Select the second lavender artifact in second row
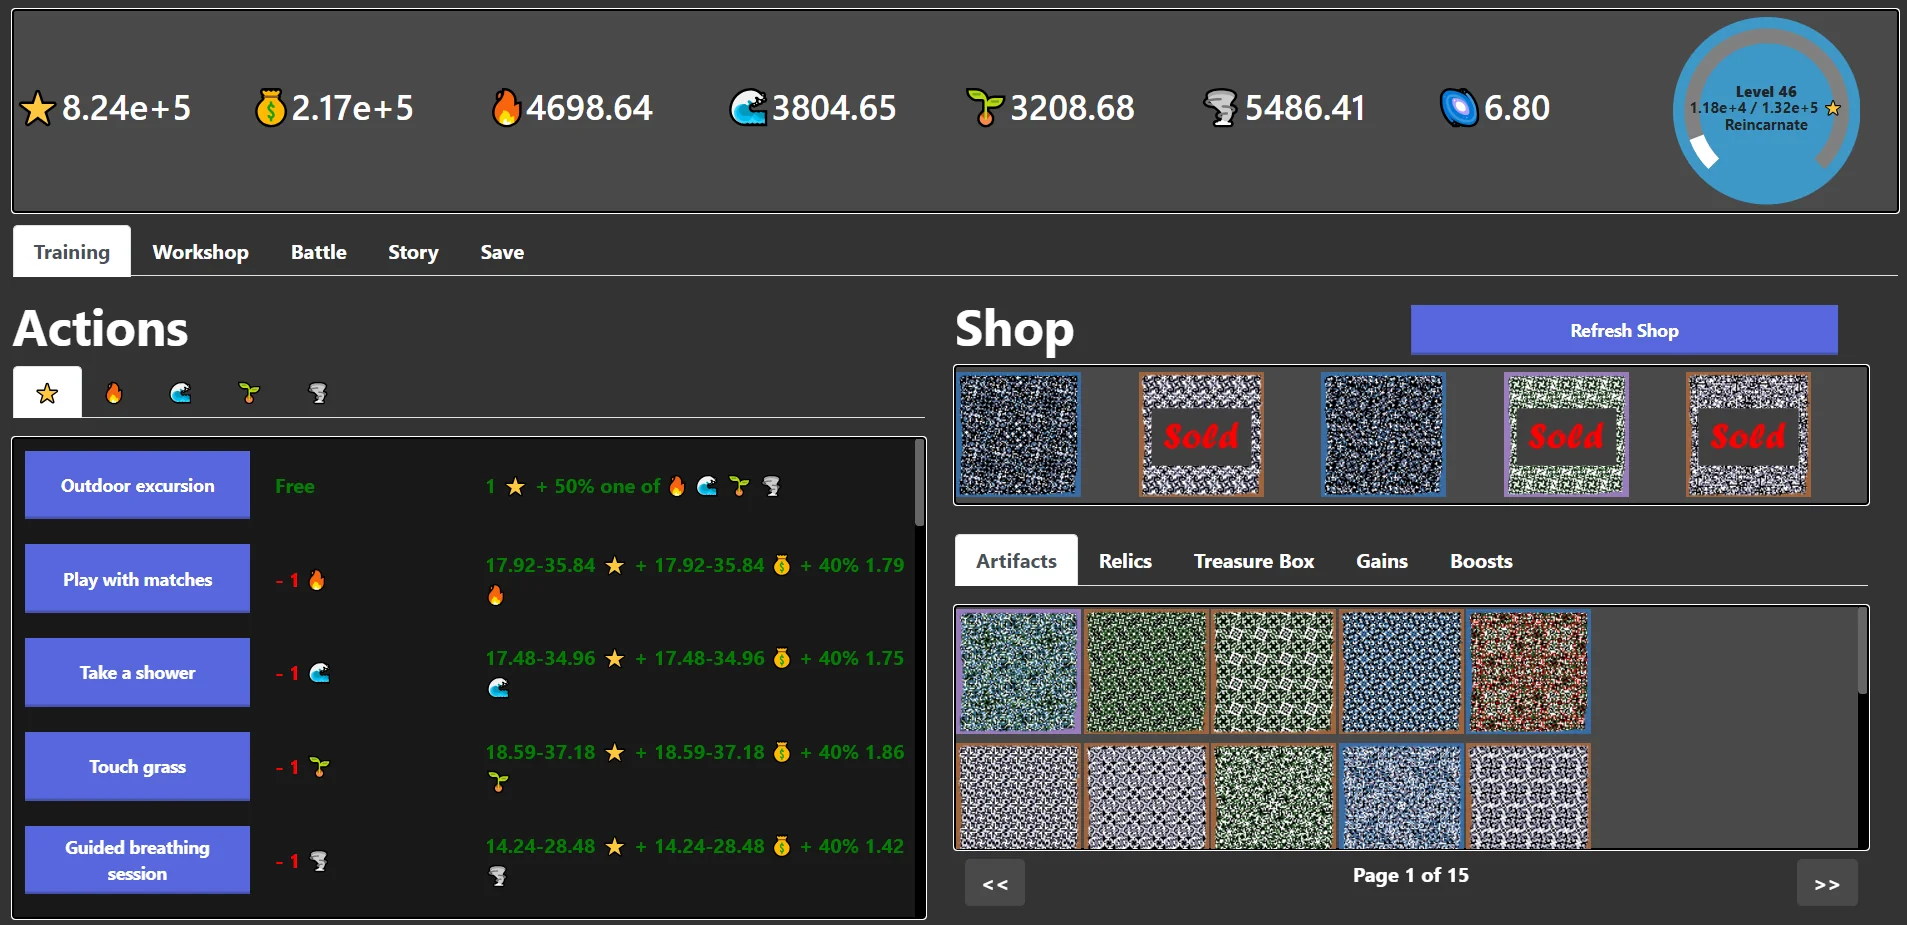The width and height of the screenshot is (1907, 925). (1146, 796)
